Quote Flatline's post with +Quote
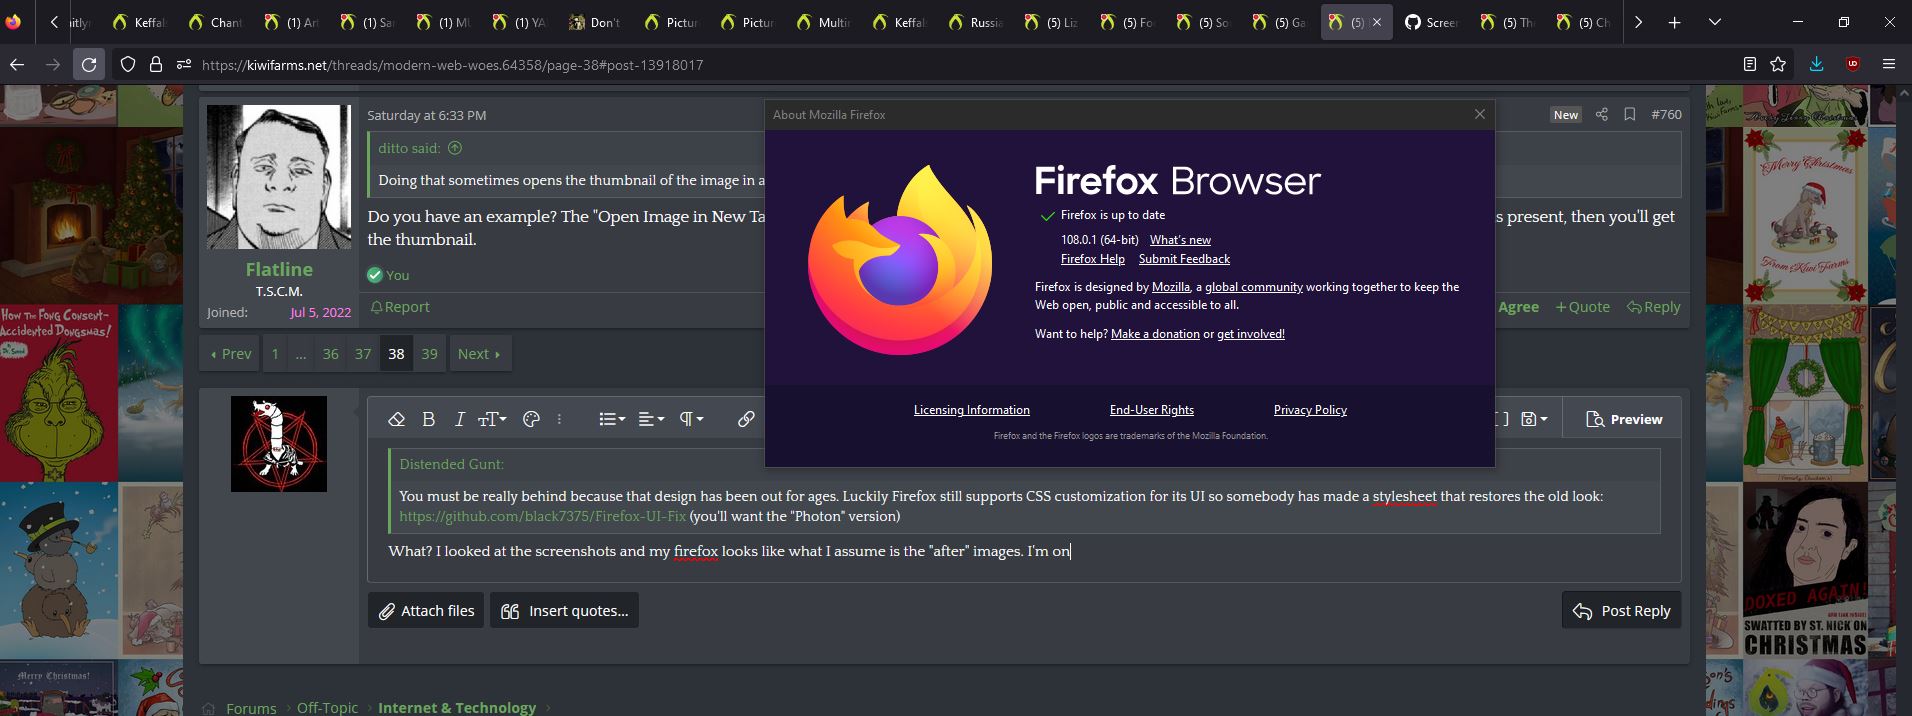Image resolution: width=1912 pixels, height=716 pixels. click(1582, 307)
